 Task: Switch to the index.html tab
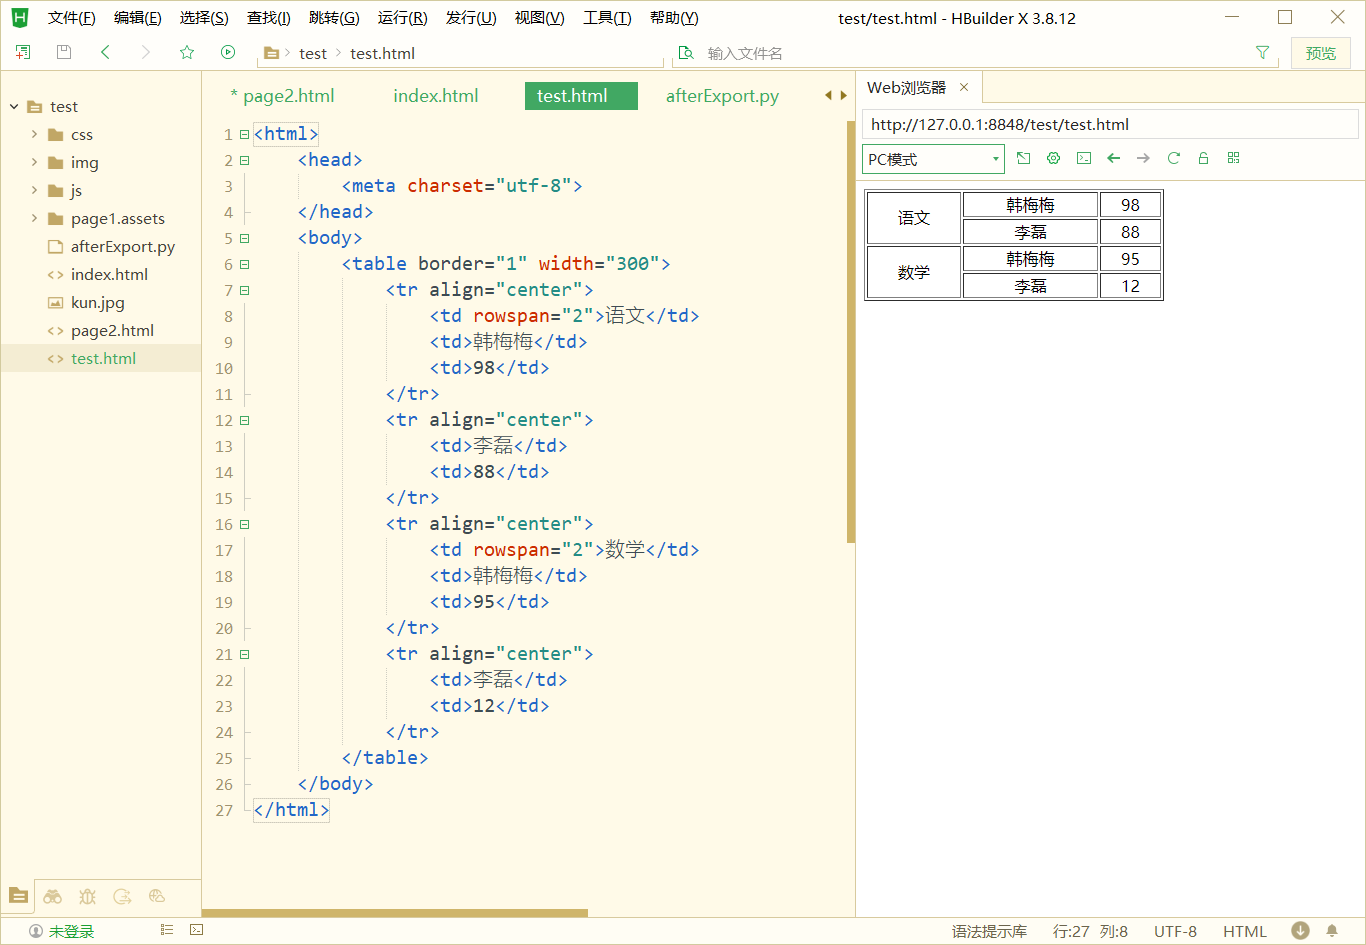point(436,96)
